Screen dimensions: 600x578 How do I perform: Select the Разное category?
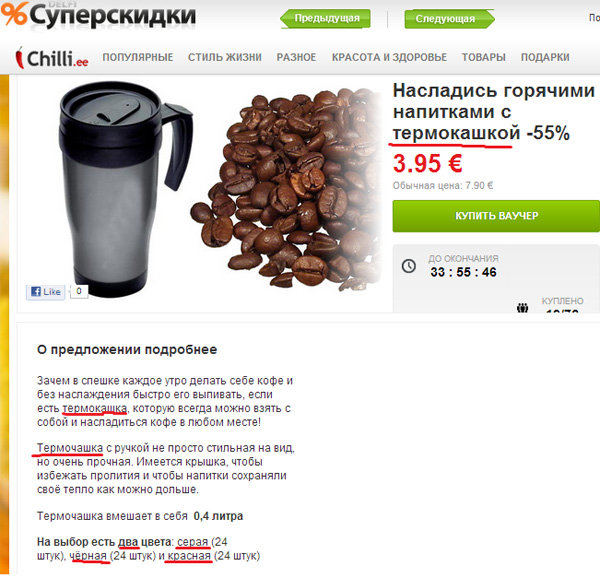[296, 57]
